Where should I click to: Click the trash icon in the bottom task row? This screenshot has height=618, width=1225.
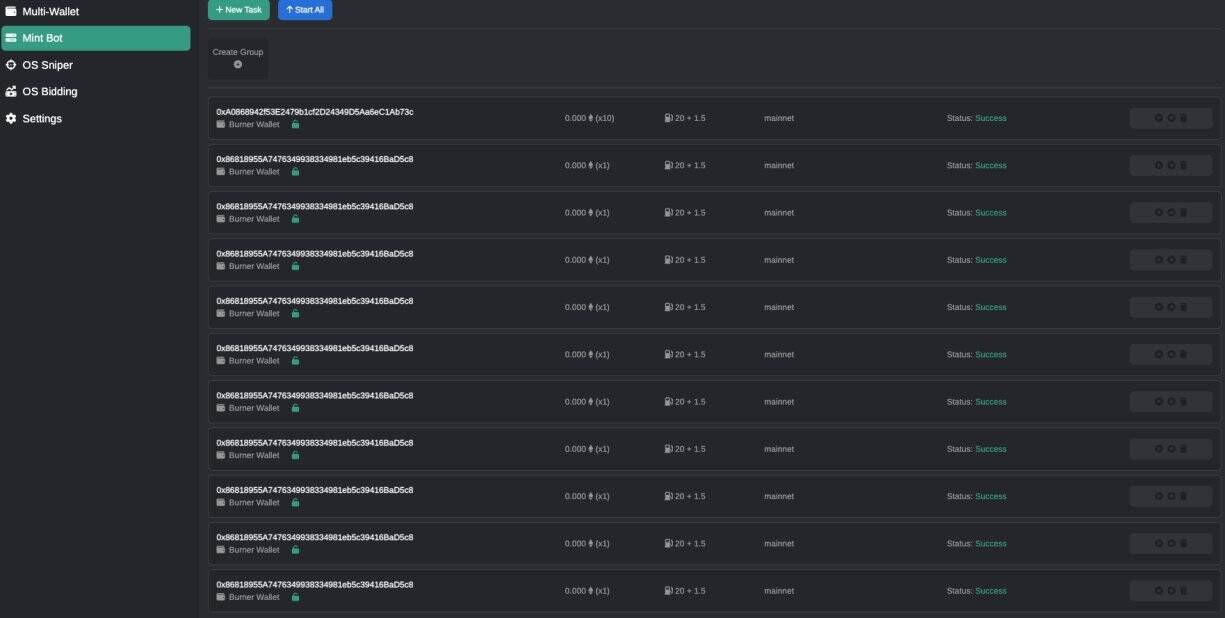coord(1183,591)
